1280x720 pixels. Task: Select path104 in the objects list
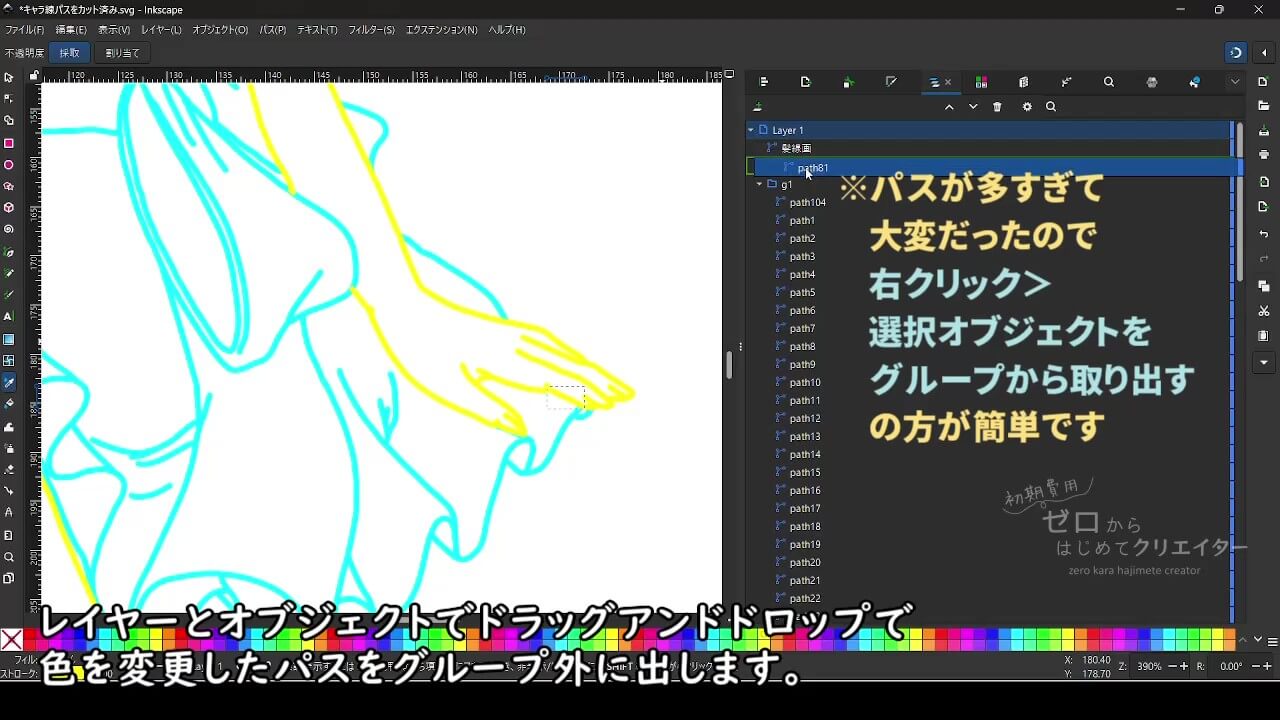point(807,203)
